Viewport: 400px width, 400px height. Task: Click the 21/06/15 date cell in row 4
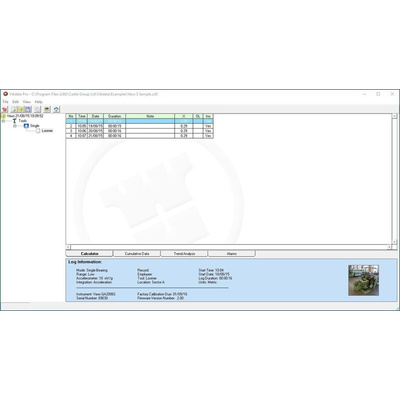click(x=96, y=136)
